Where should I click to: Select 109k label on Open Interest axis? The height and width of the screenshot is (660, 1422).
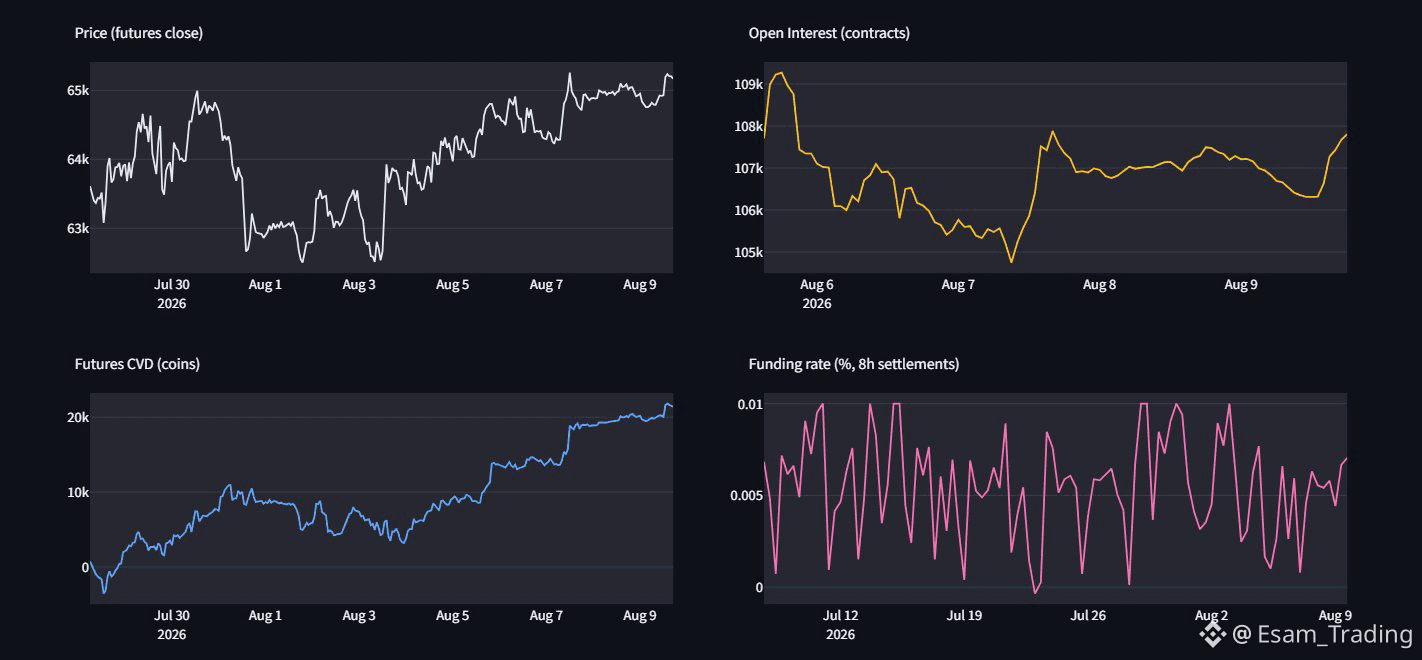(x=749, y=84)
